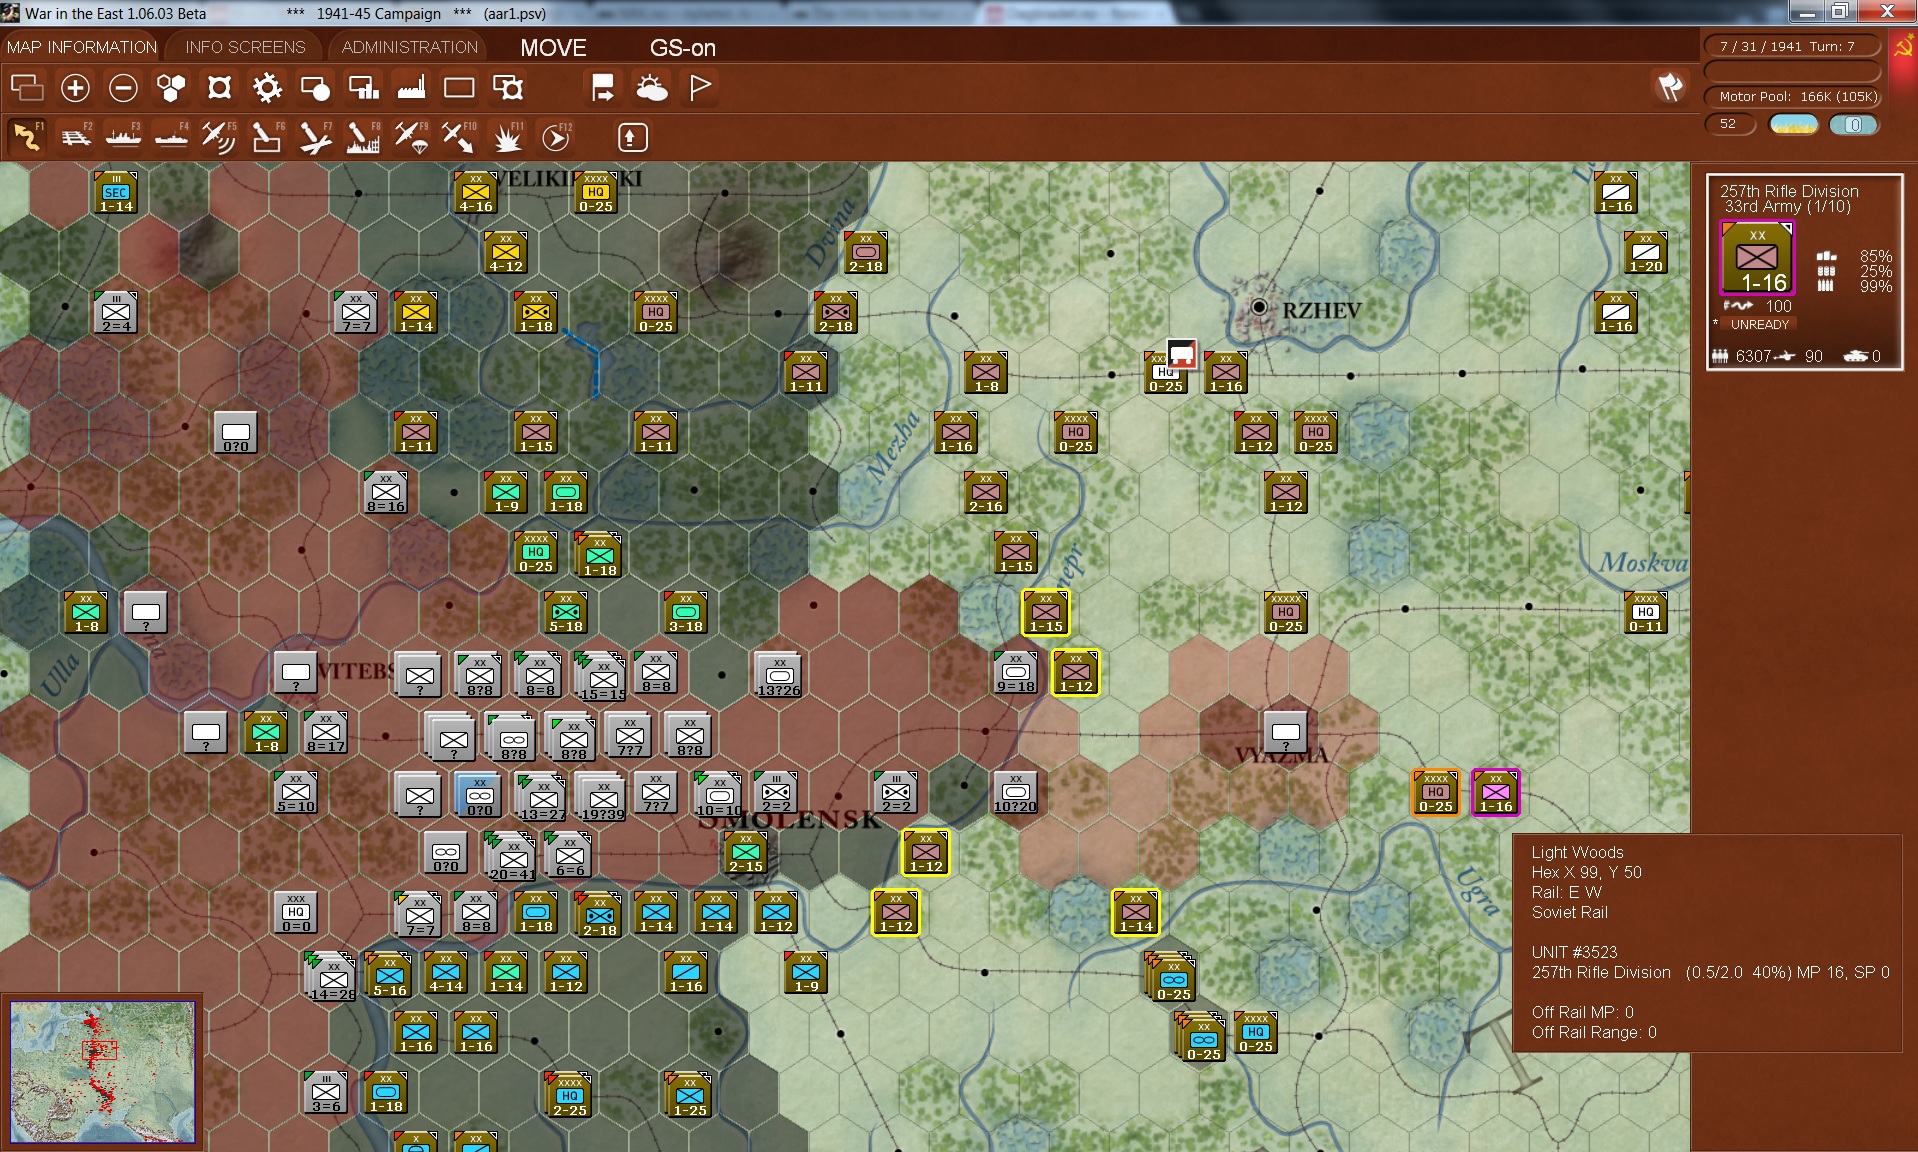Image resolution: width=1918 pixels, height=1152 pixels.
Task: Select the 13?26 German unit counter
Action: click(x=779, y=676)
